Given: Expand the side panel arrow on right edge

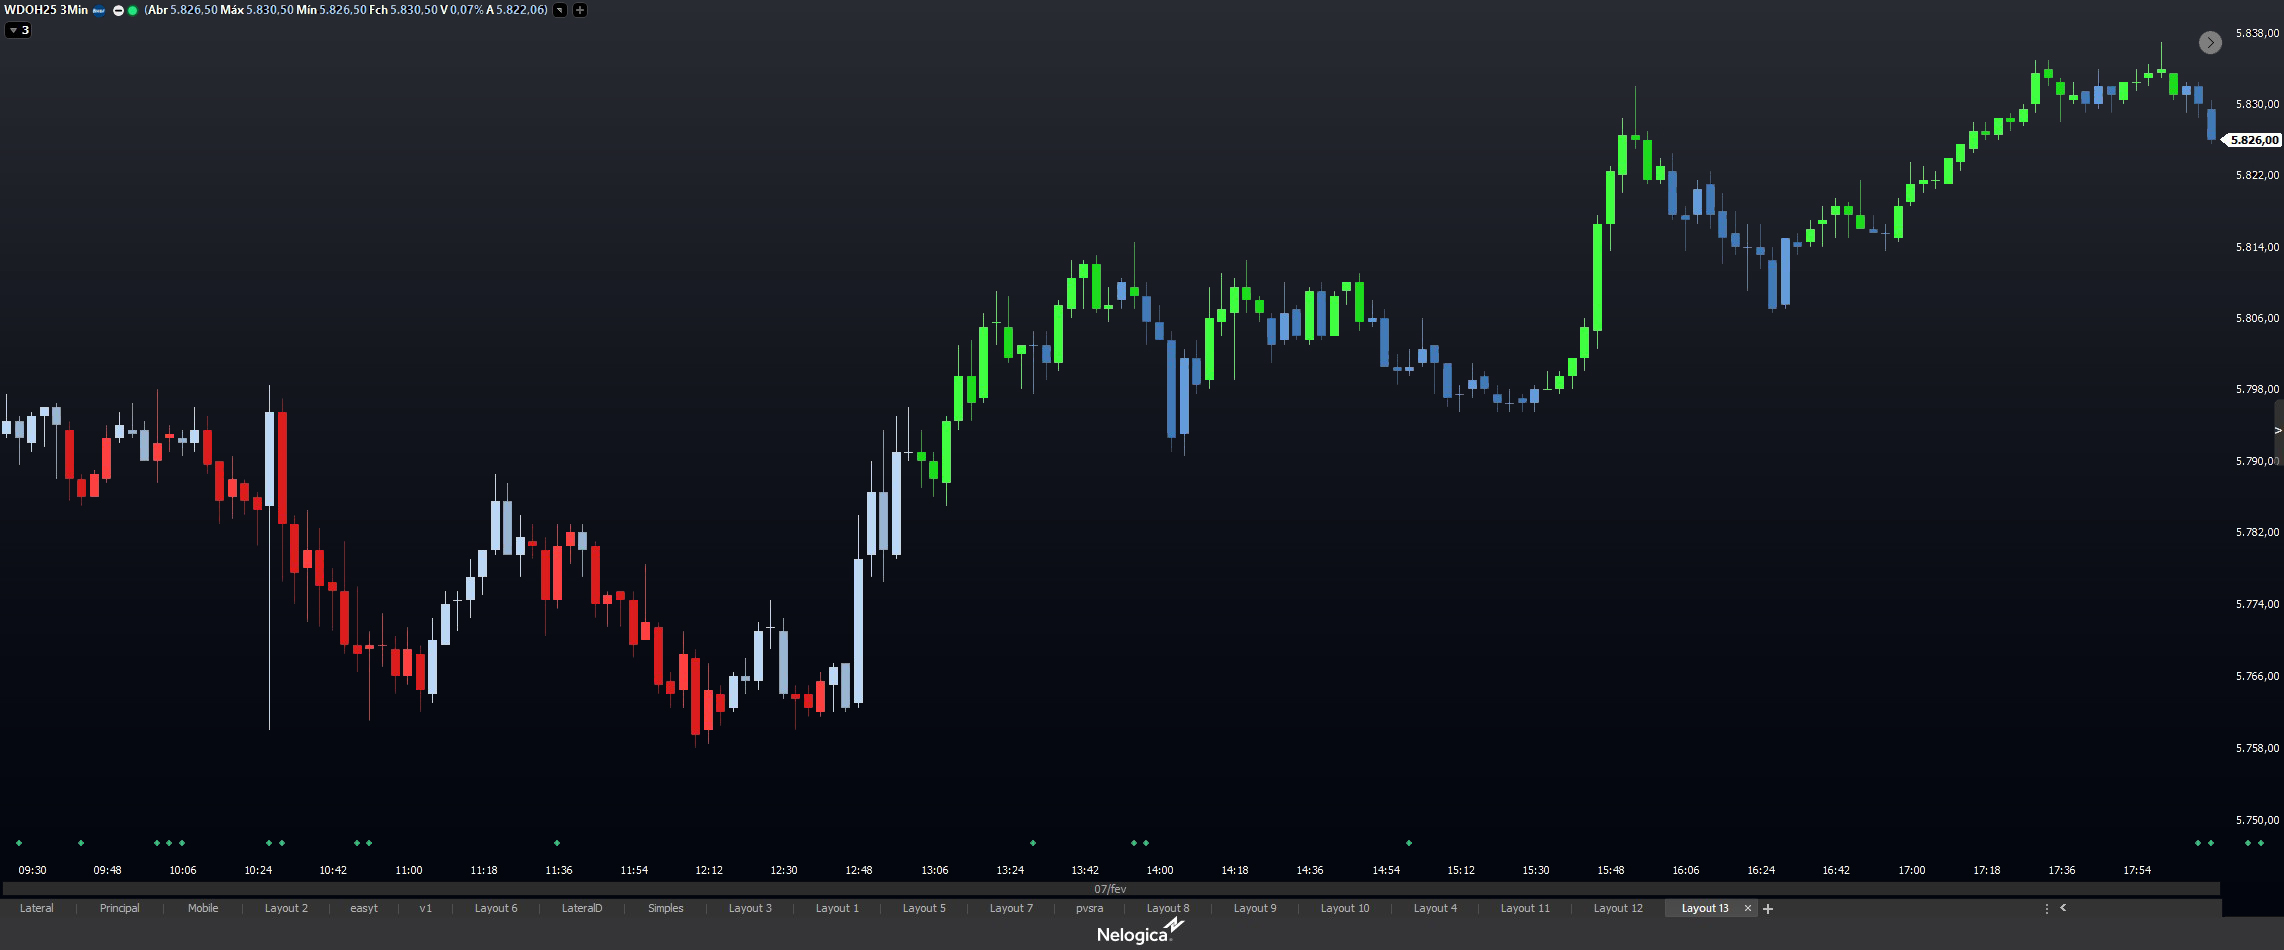Looking at the screenshot, I should tap(2278, 430).
